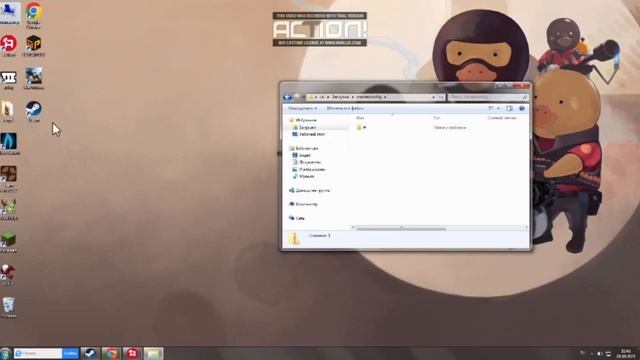Select the glowing blue figure desktop icon
Screen dimensions: 640x360
tap(9, 144)
